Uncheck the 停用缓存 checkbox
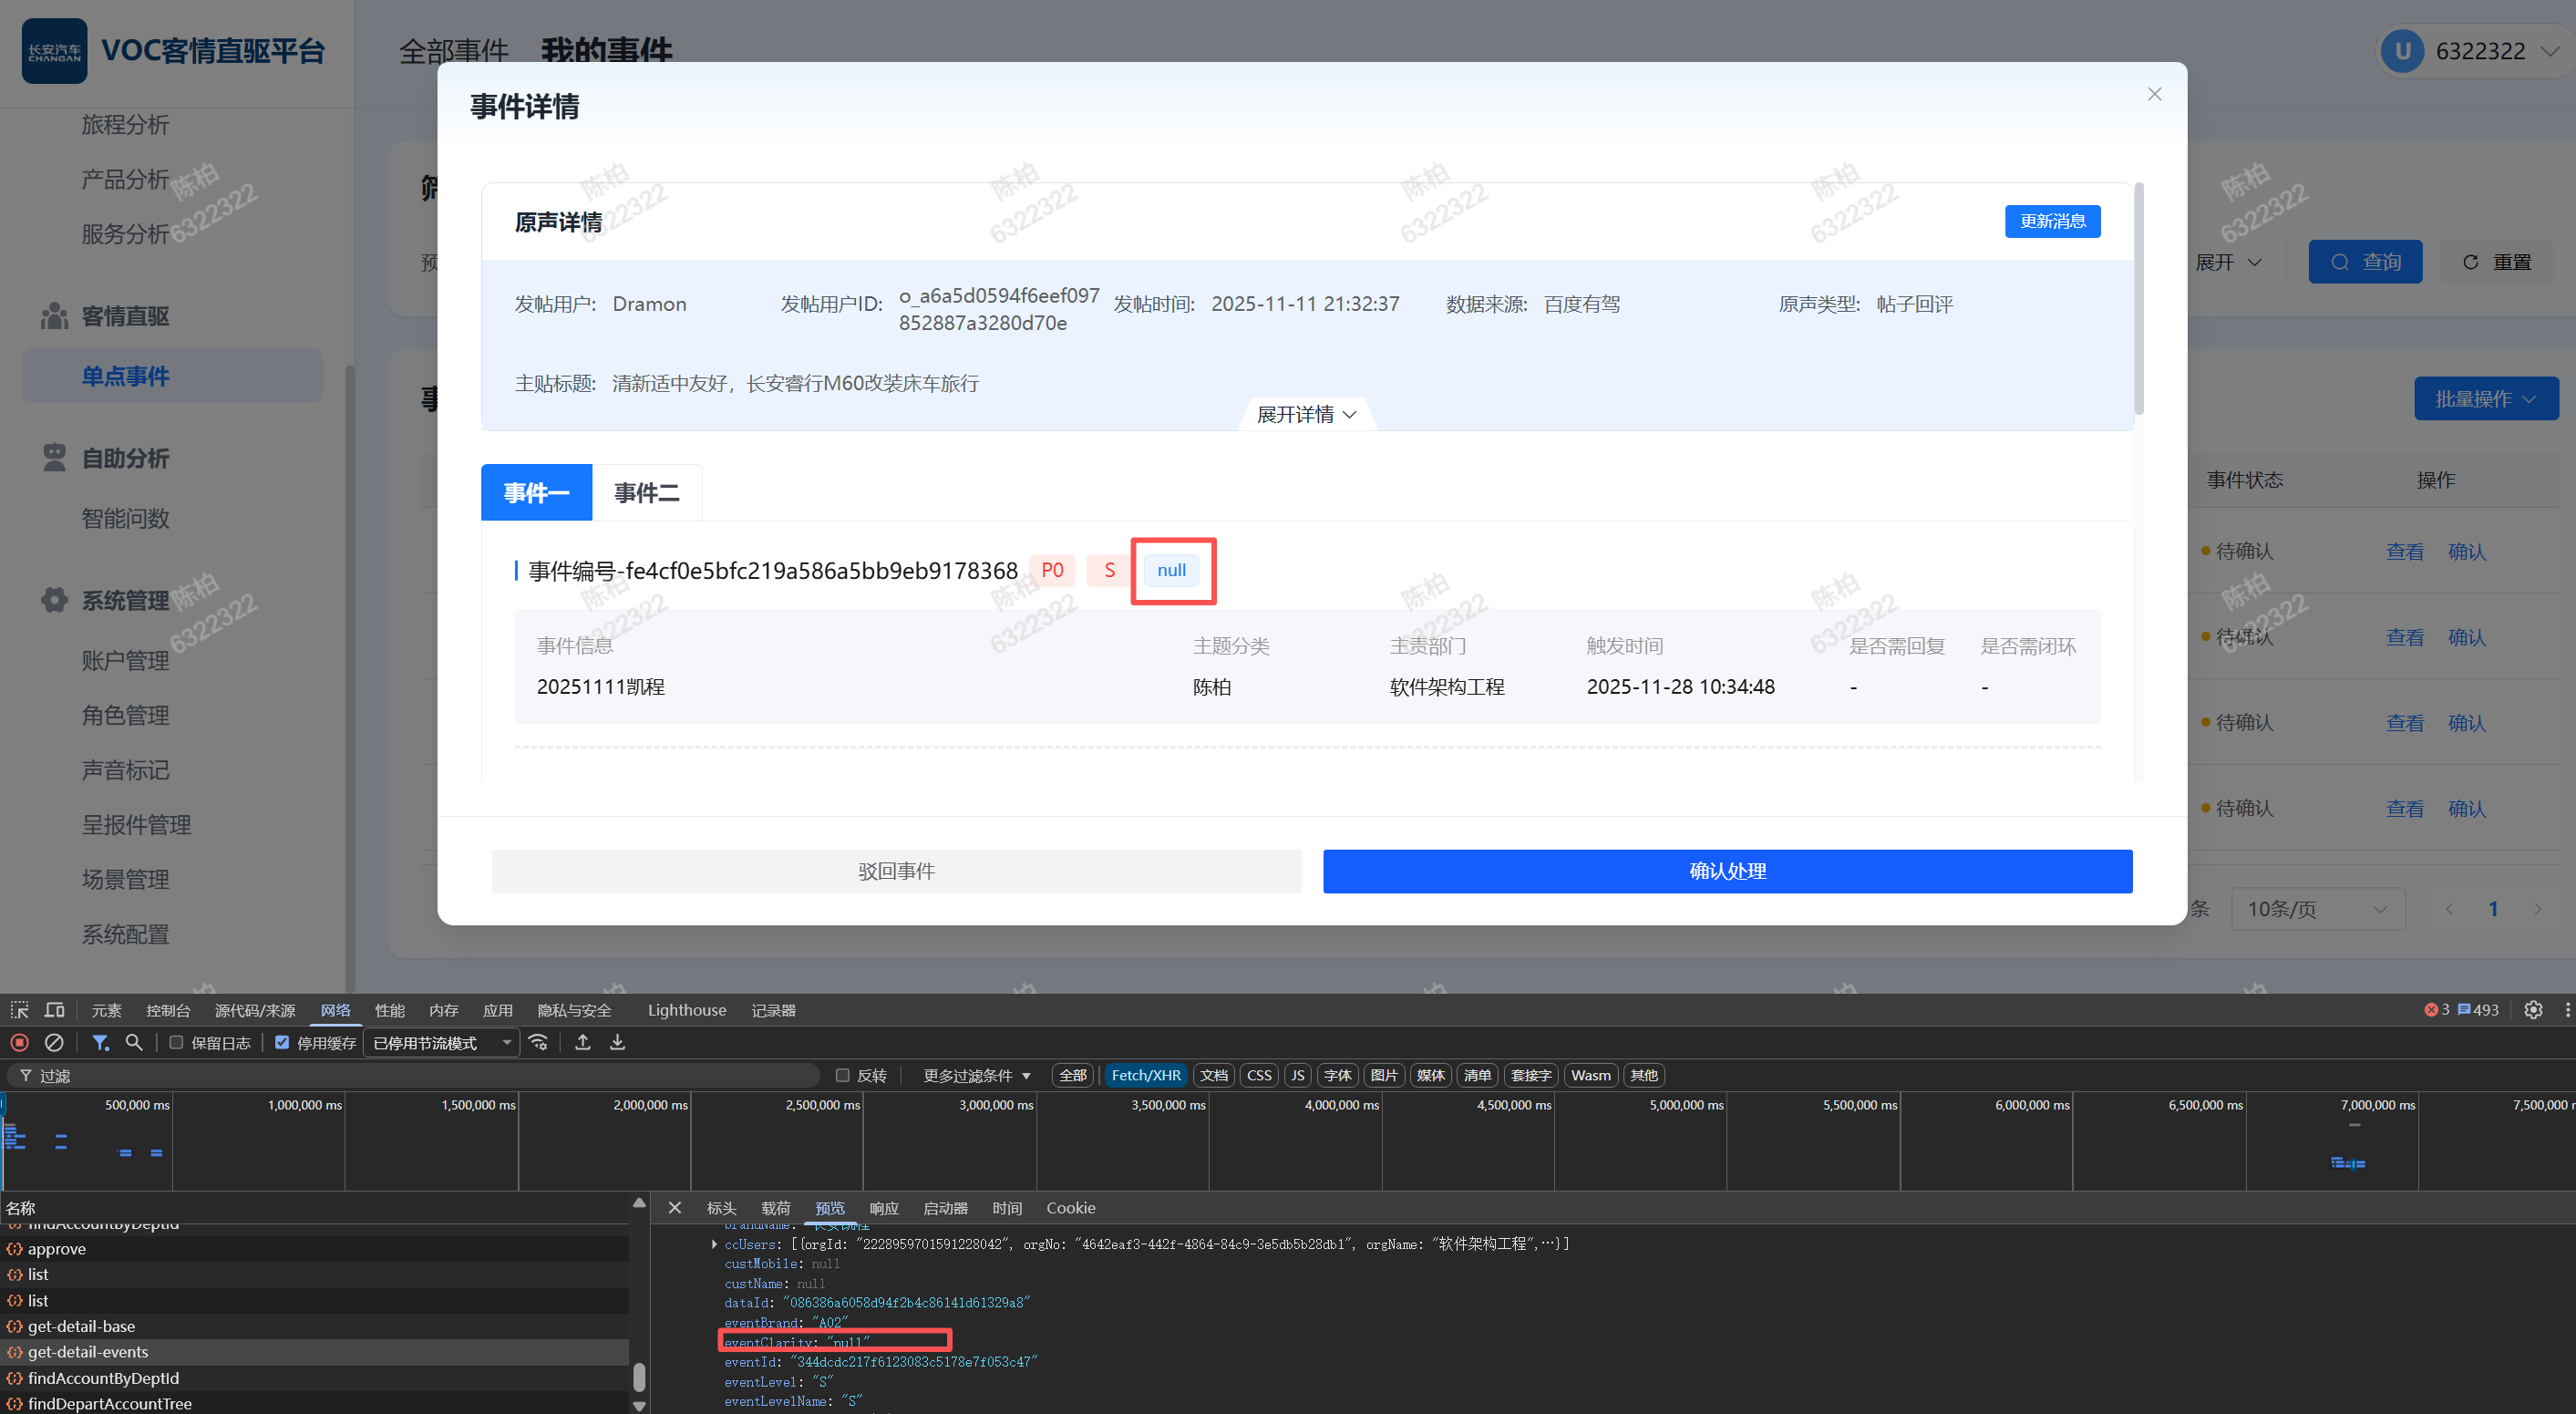2576x1414 pixels. click(282, 1043)
